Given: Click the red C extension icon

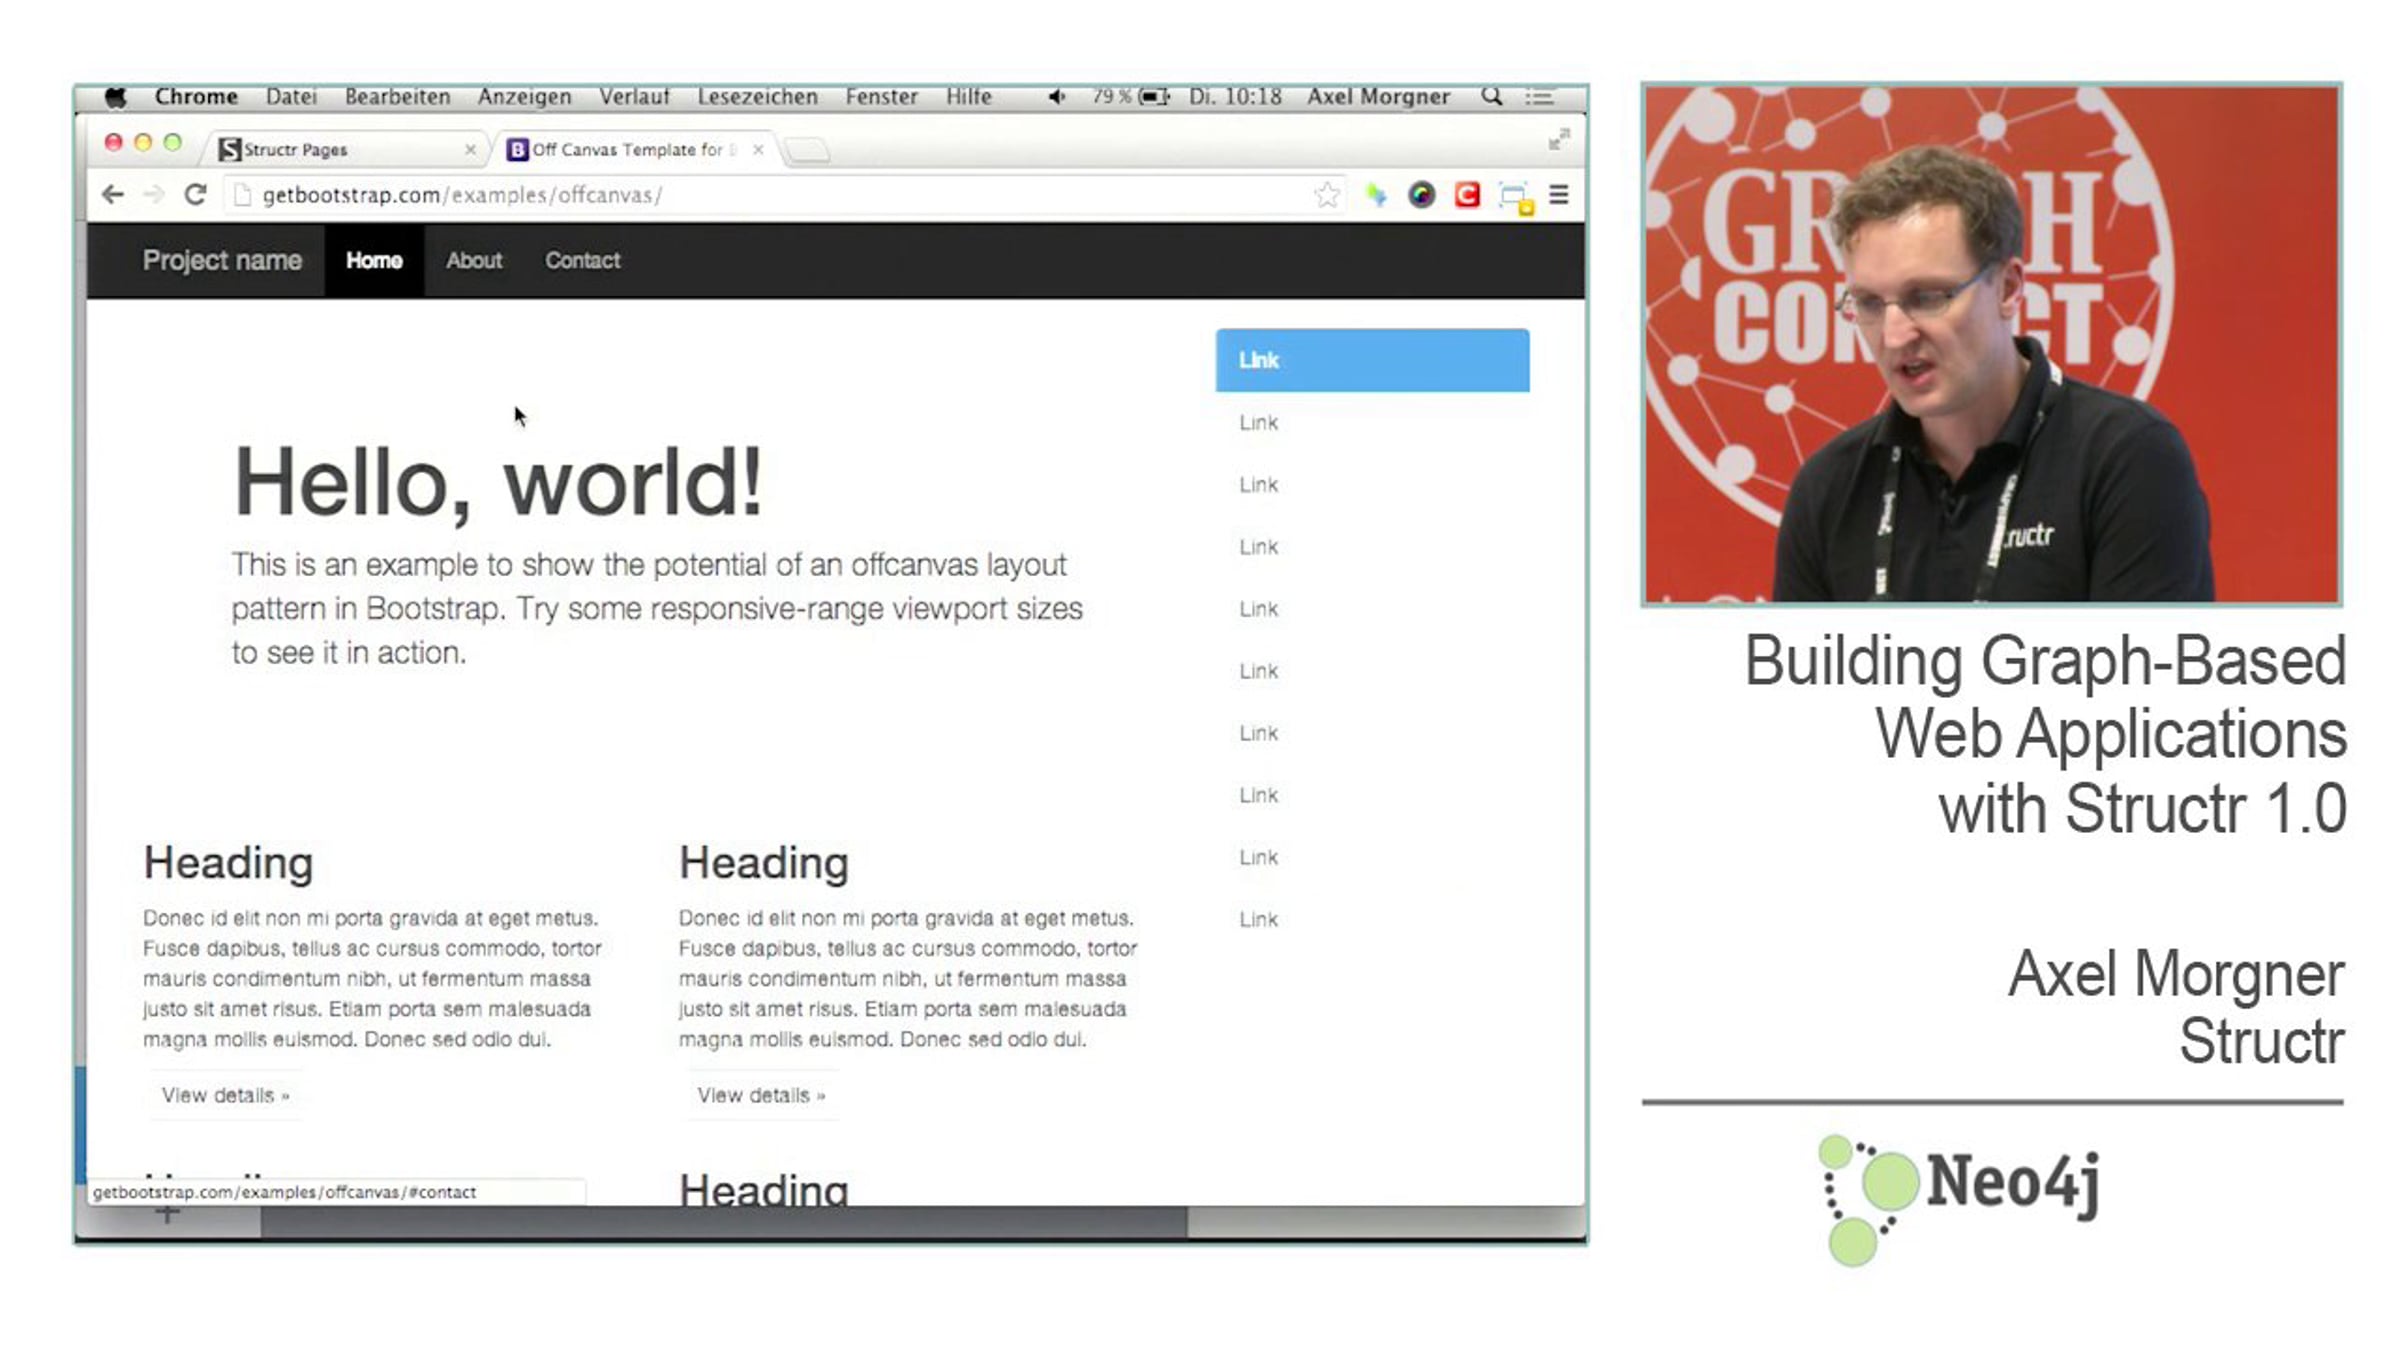Looking at the screenshot, I should click(1467, 195).
